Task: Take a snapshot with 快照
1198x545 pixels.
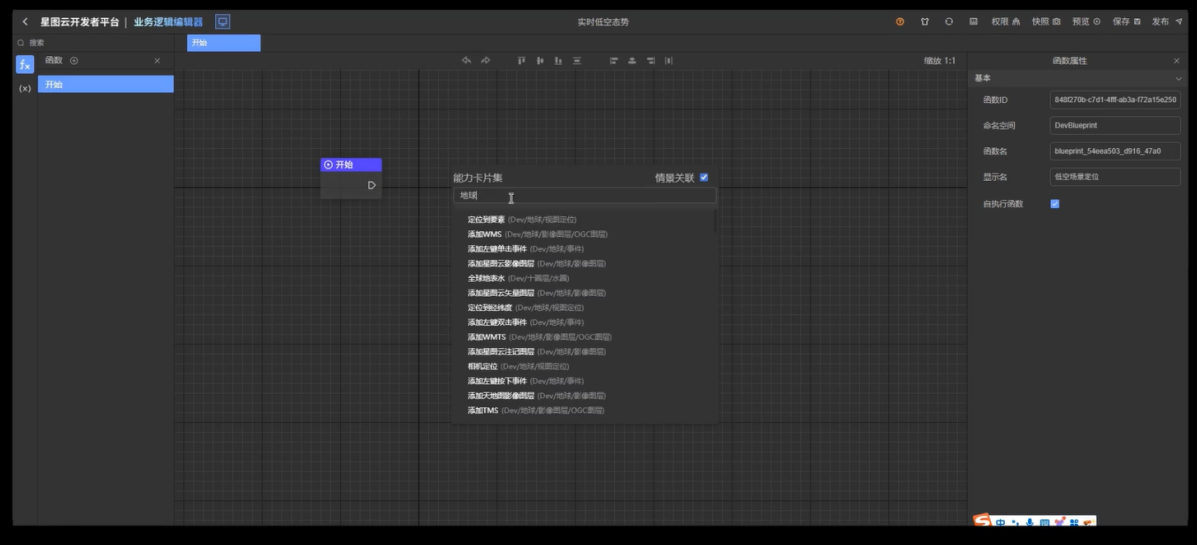Action: (x=1046, y=22)
